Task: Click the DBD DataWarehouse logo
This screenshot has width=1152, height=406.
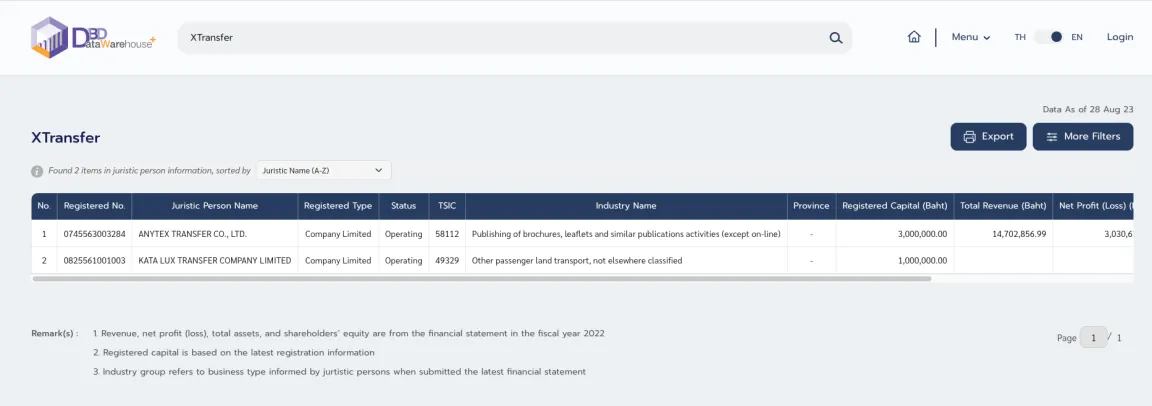Action: [93, 38]
